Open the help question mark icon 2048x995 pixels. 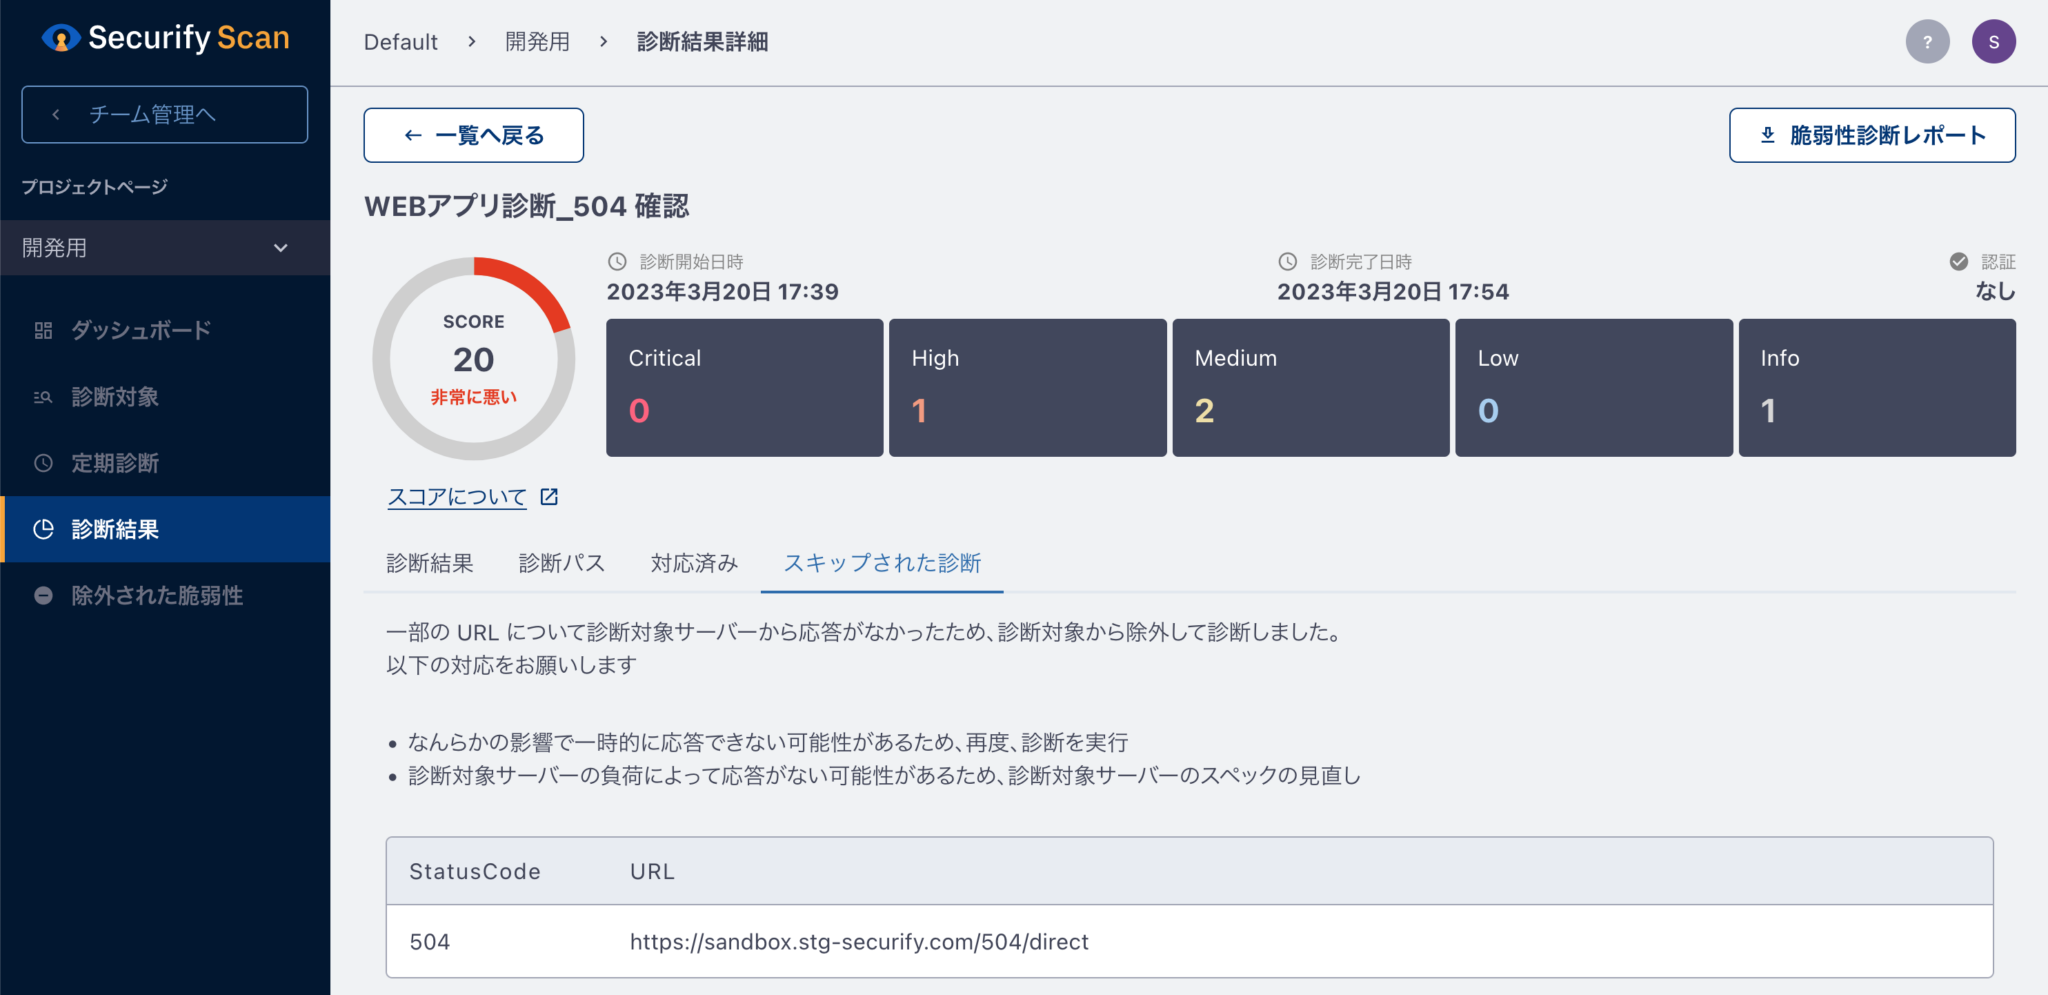coord(1928,41)
